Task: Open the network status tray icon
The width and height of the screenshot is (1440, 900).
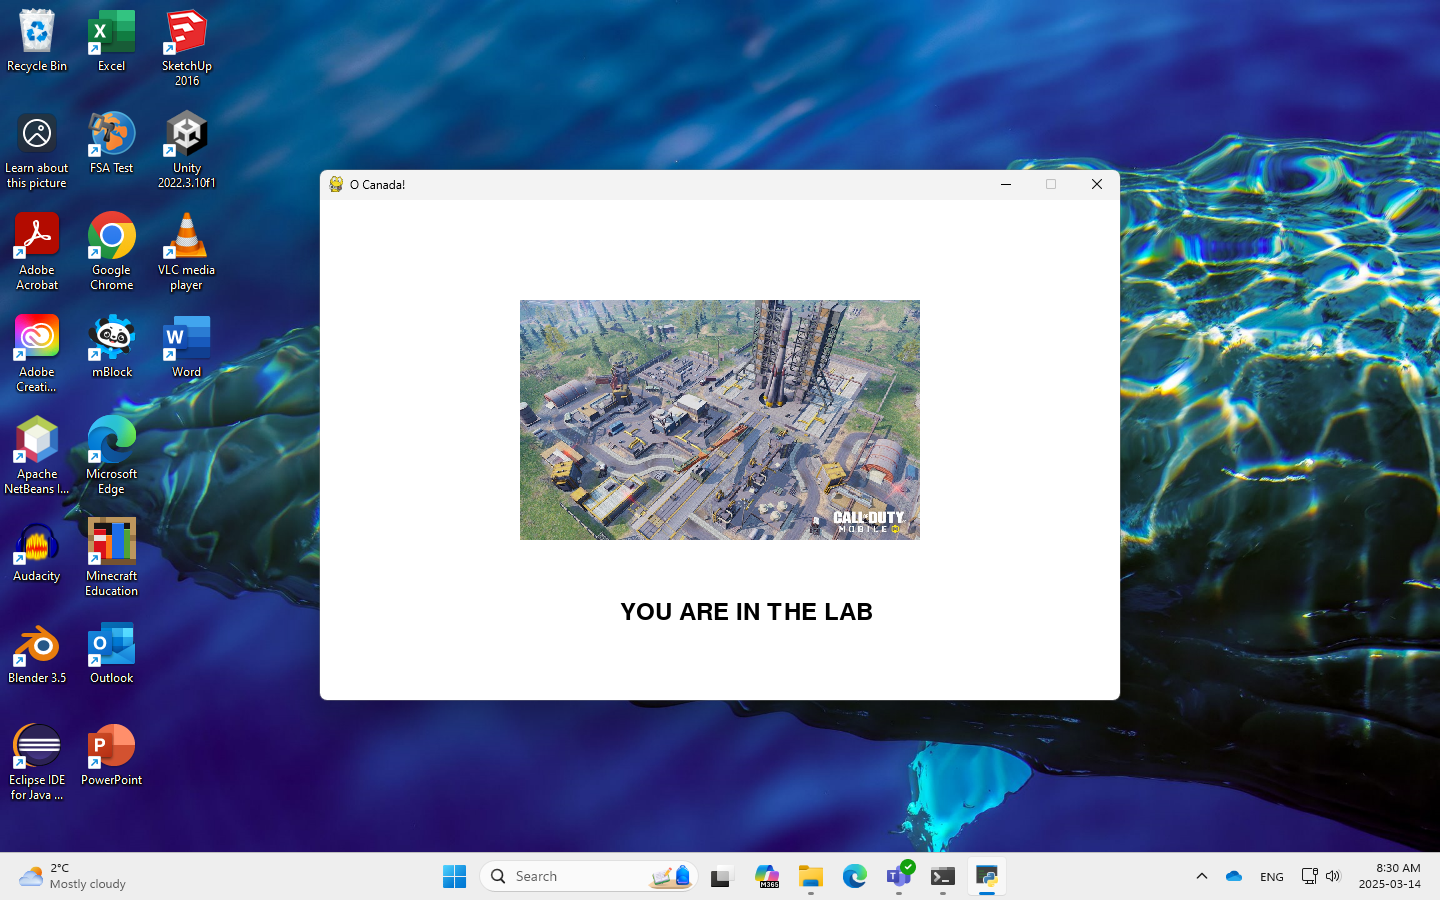Action: pyautogui.click(x=1309, y=876)
